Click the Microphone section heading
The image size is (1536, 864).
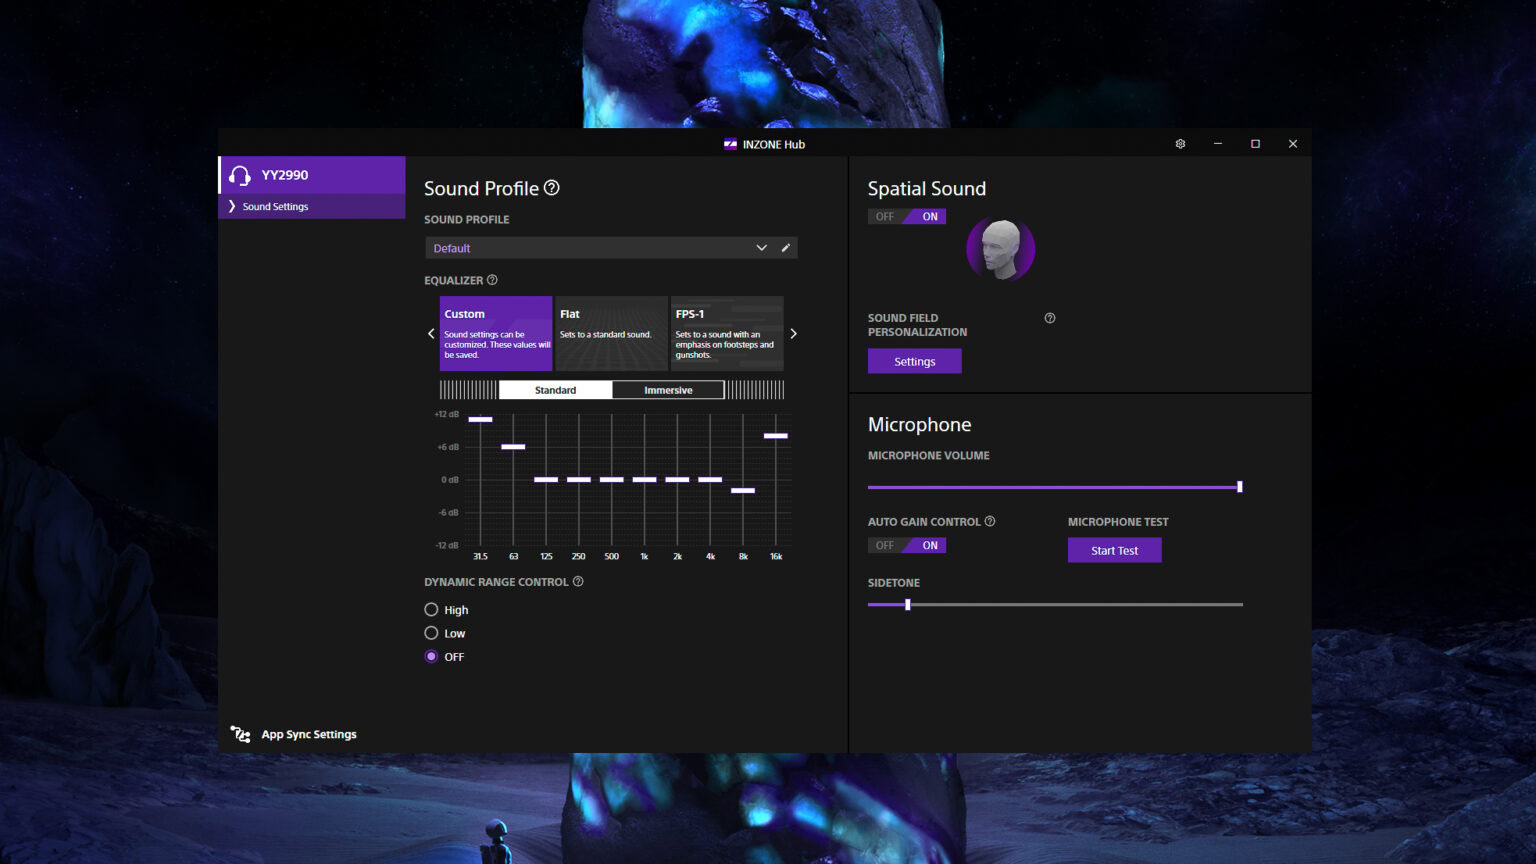(920, 425)
